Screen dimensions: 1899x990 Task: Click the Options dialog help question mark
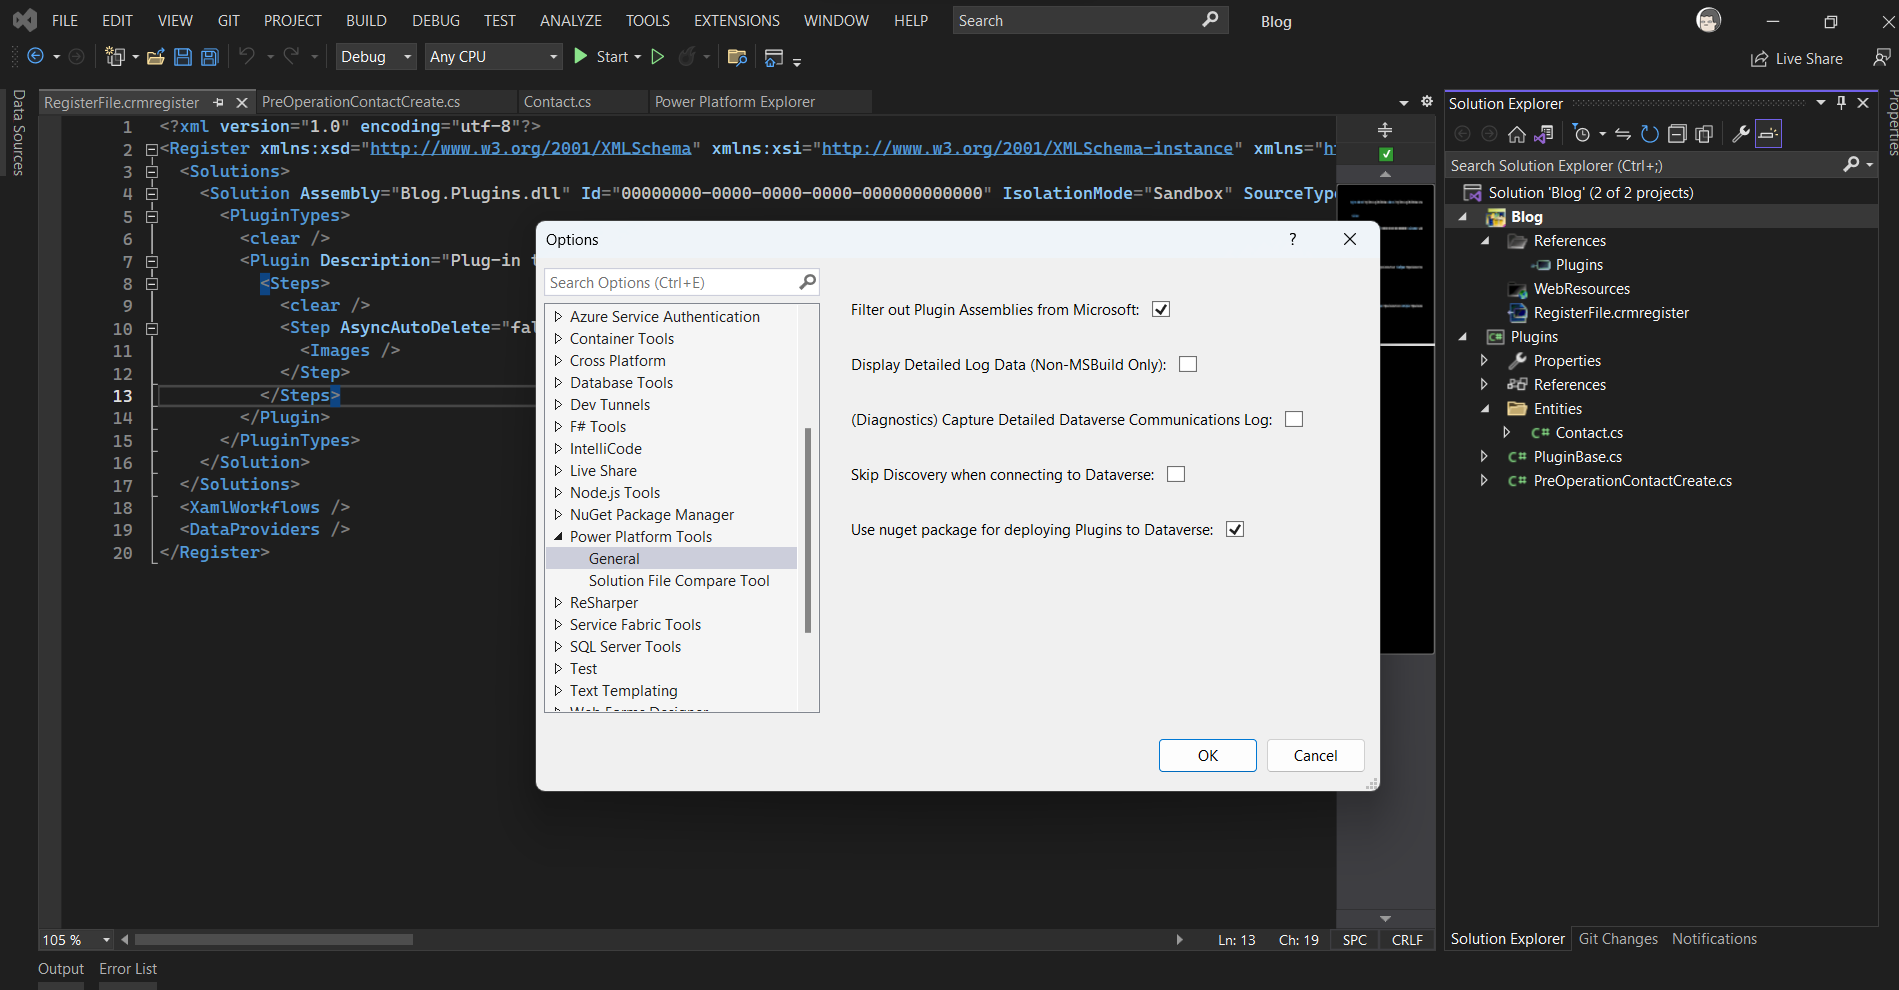coord(1293,239)
